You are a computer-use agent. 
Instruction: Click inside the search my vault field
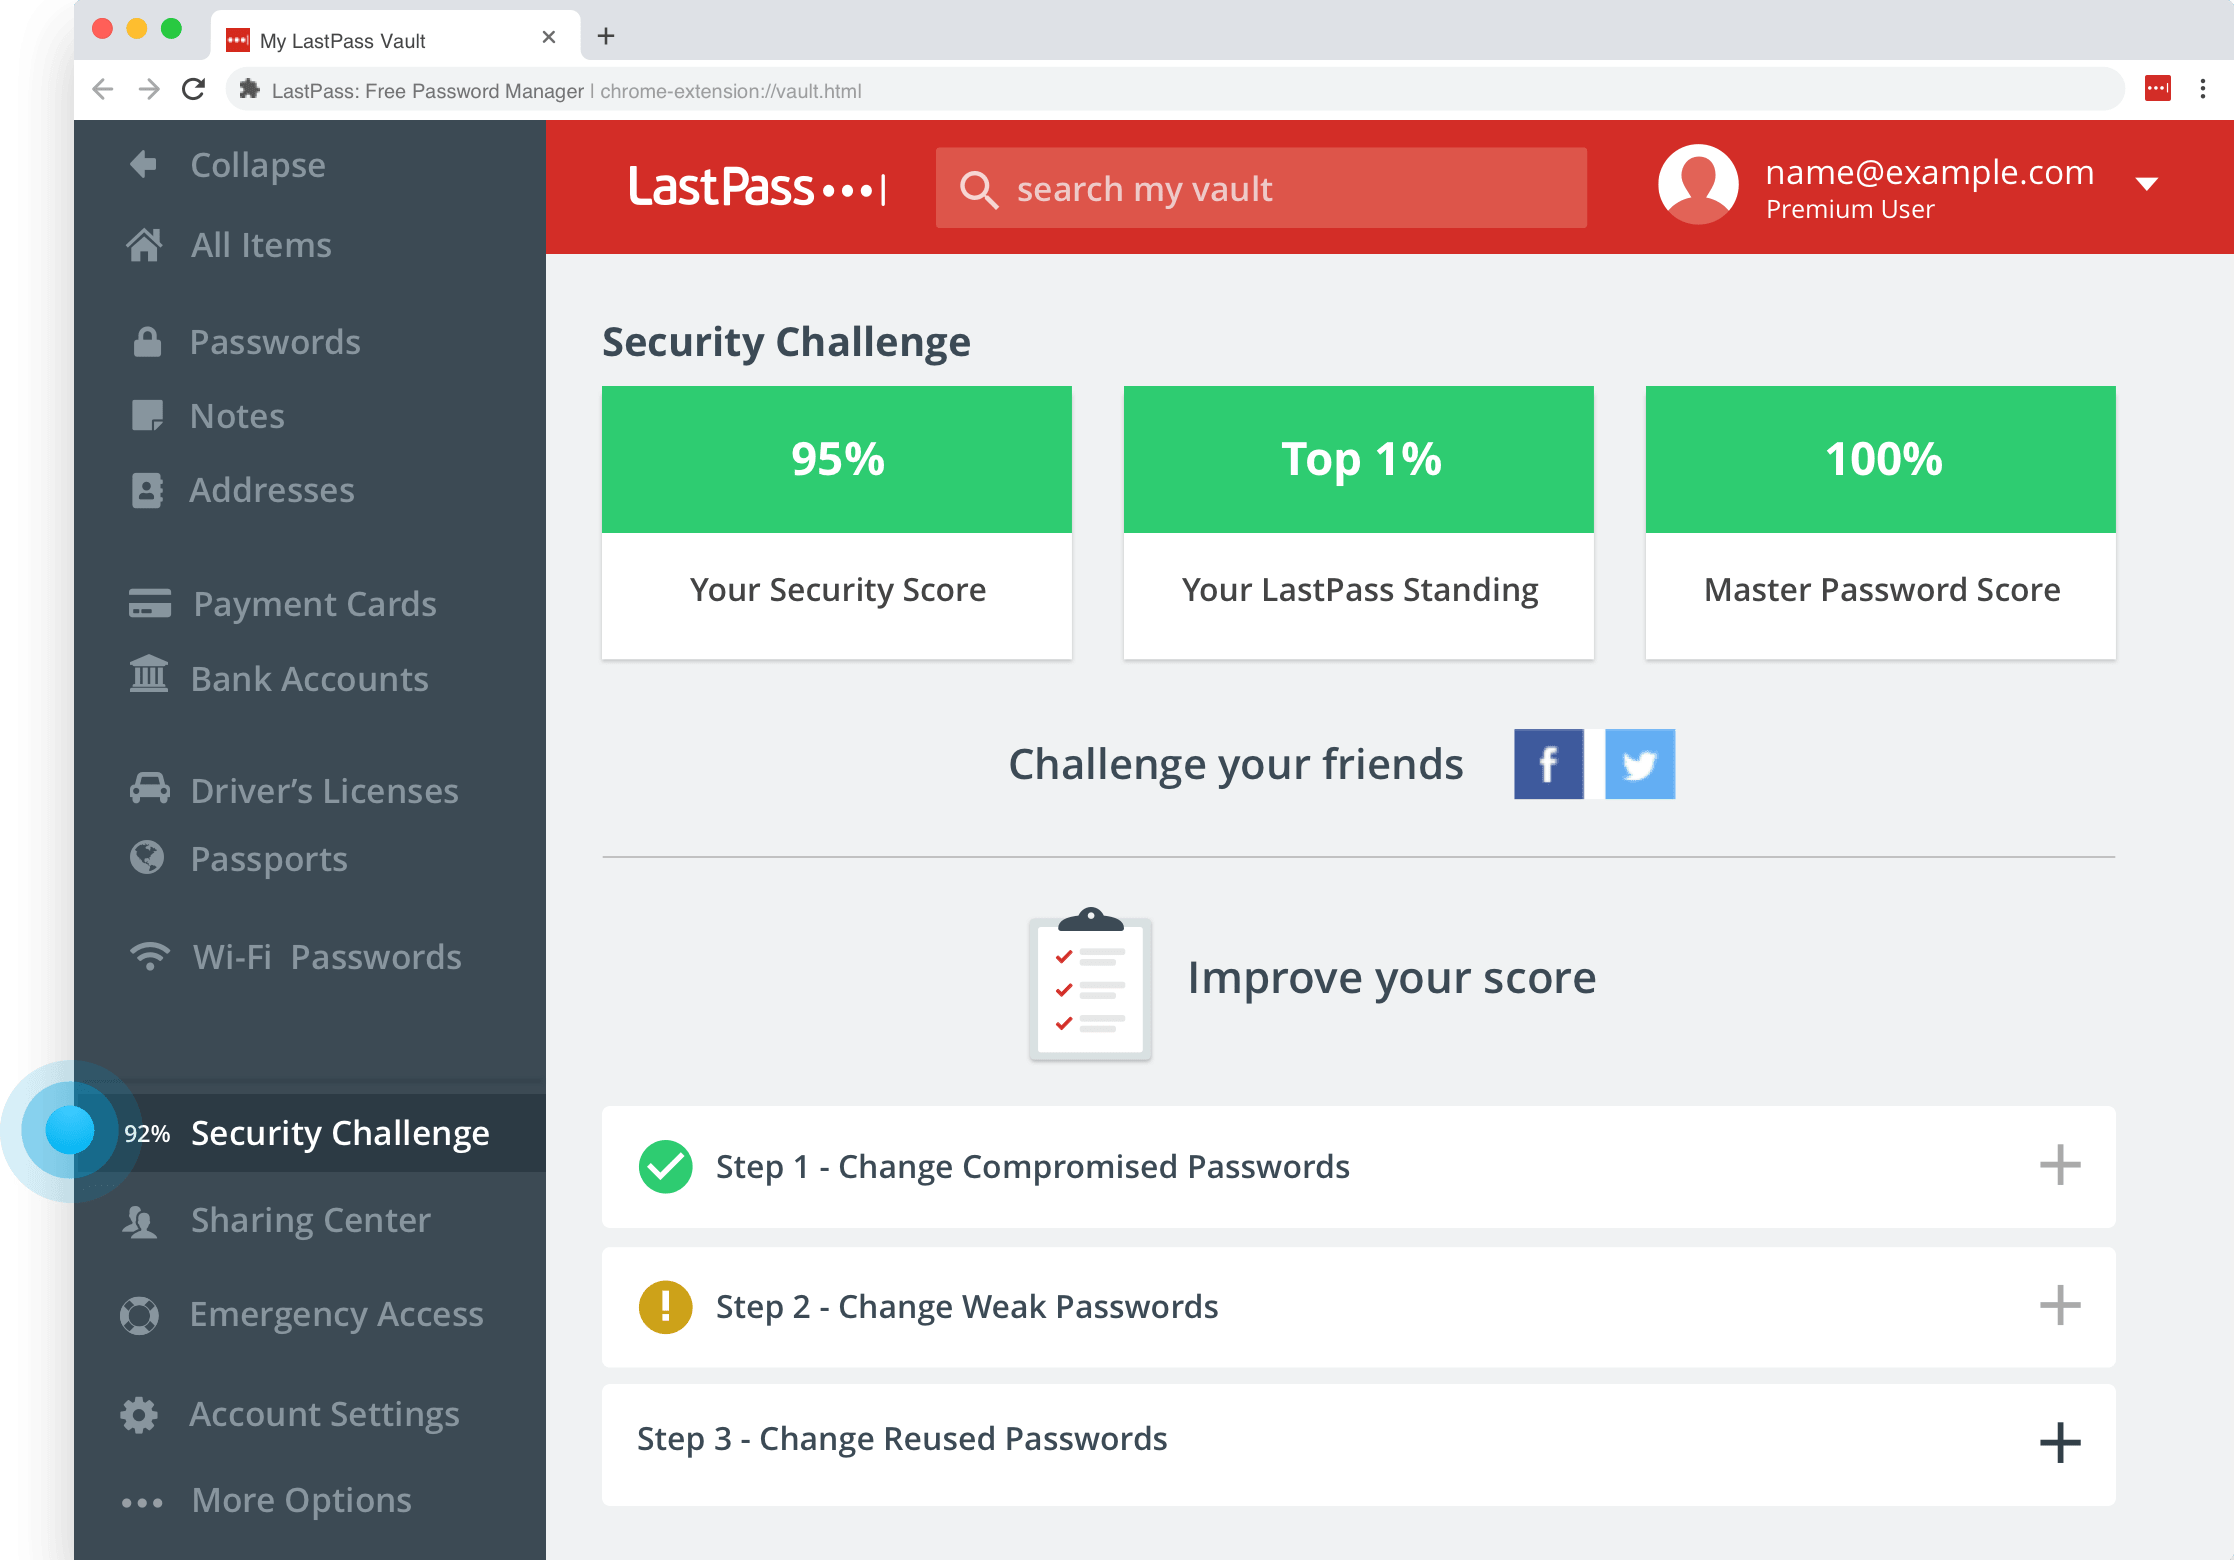1260,188
